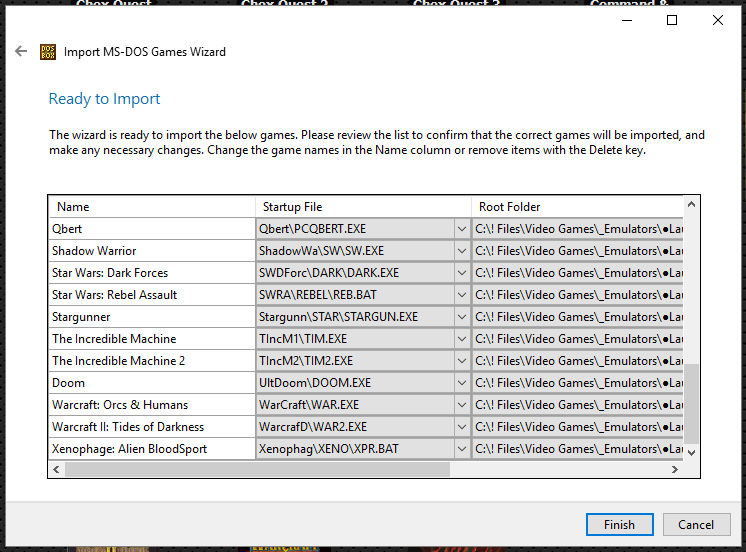Click the Stargunn\STAR\STARGUN.EXE startup field
The image size is (746, 552).
pyautogui.click(x=355, y=316)
